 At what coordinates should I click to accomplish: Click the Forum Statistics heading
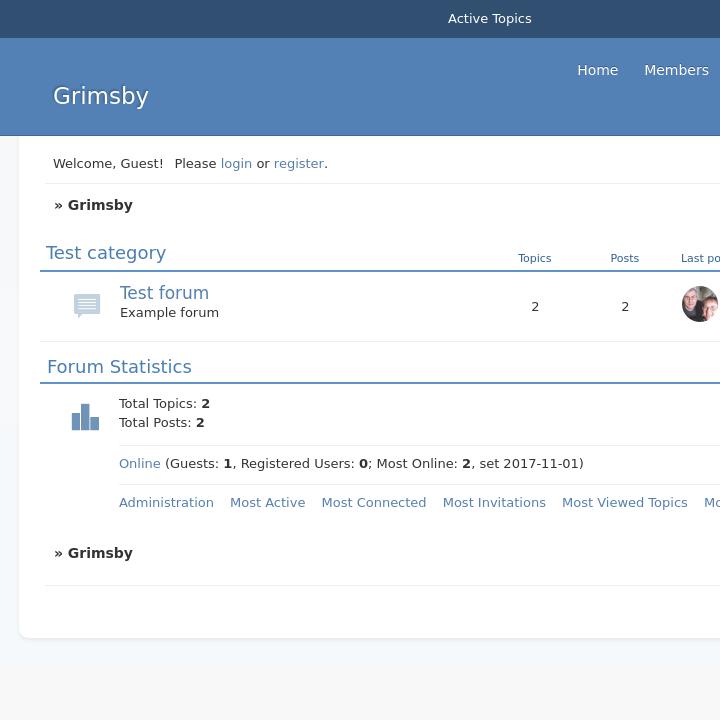point(119,367)
